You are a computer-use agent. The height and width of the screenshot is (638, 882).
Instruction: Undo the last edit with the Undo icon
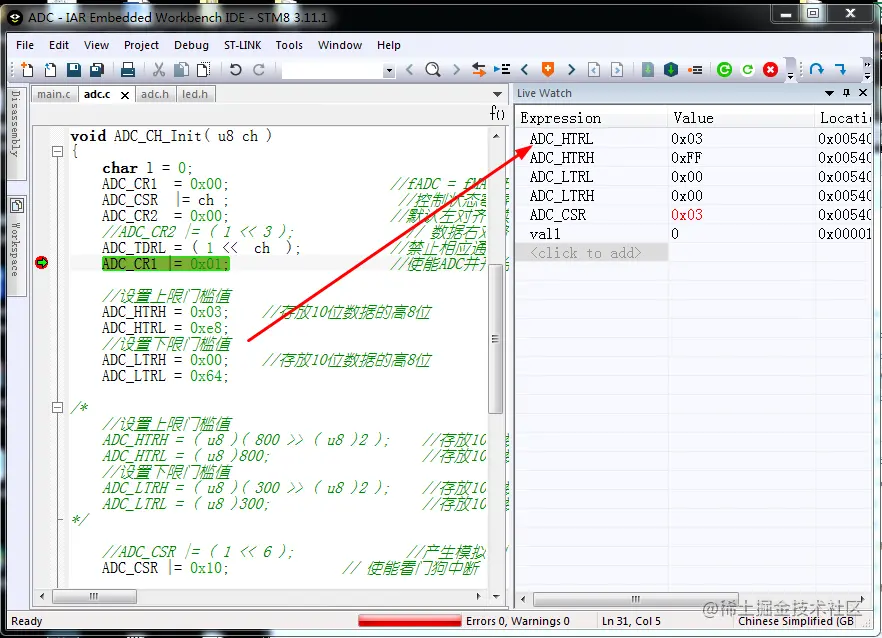(x=236, y=69)
